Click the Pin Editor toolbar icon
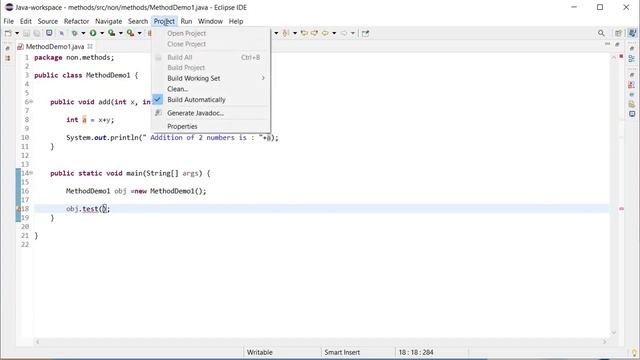This screenshot has height=360, width=640. pyautogui.click(x=365, y=33)
